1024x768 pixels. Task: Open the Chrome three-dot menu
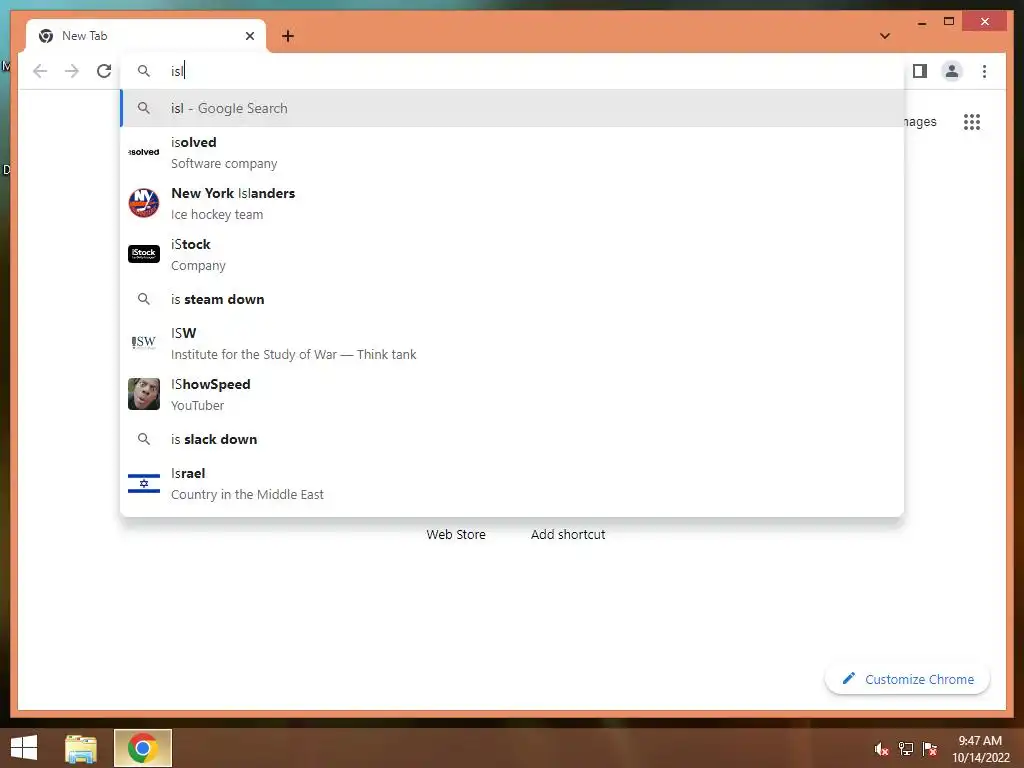point(984,71)
